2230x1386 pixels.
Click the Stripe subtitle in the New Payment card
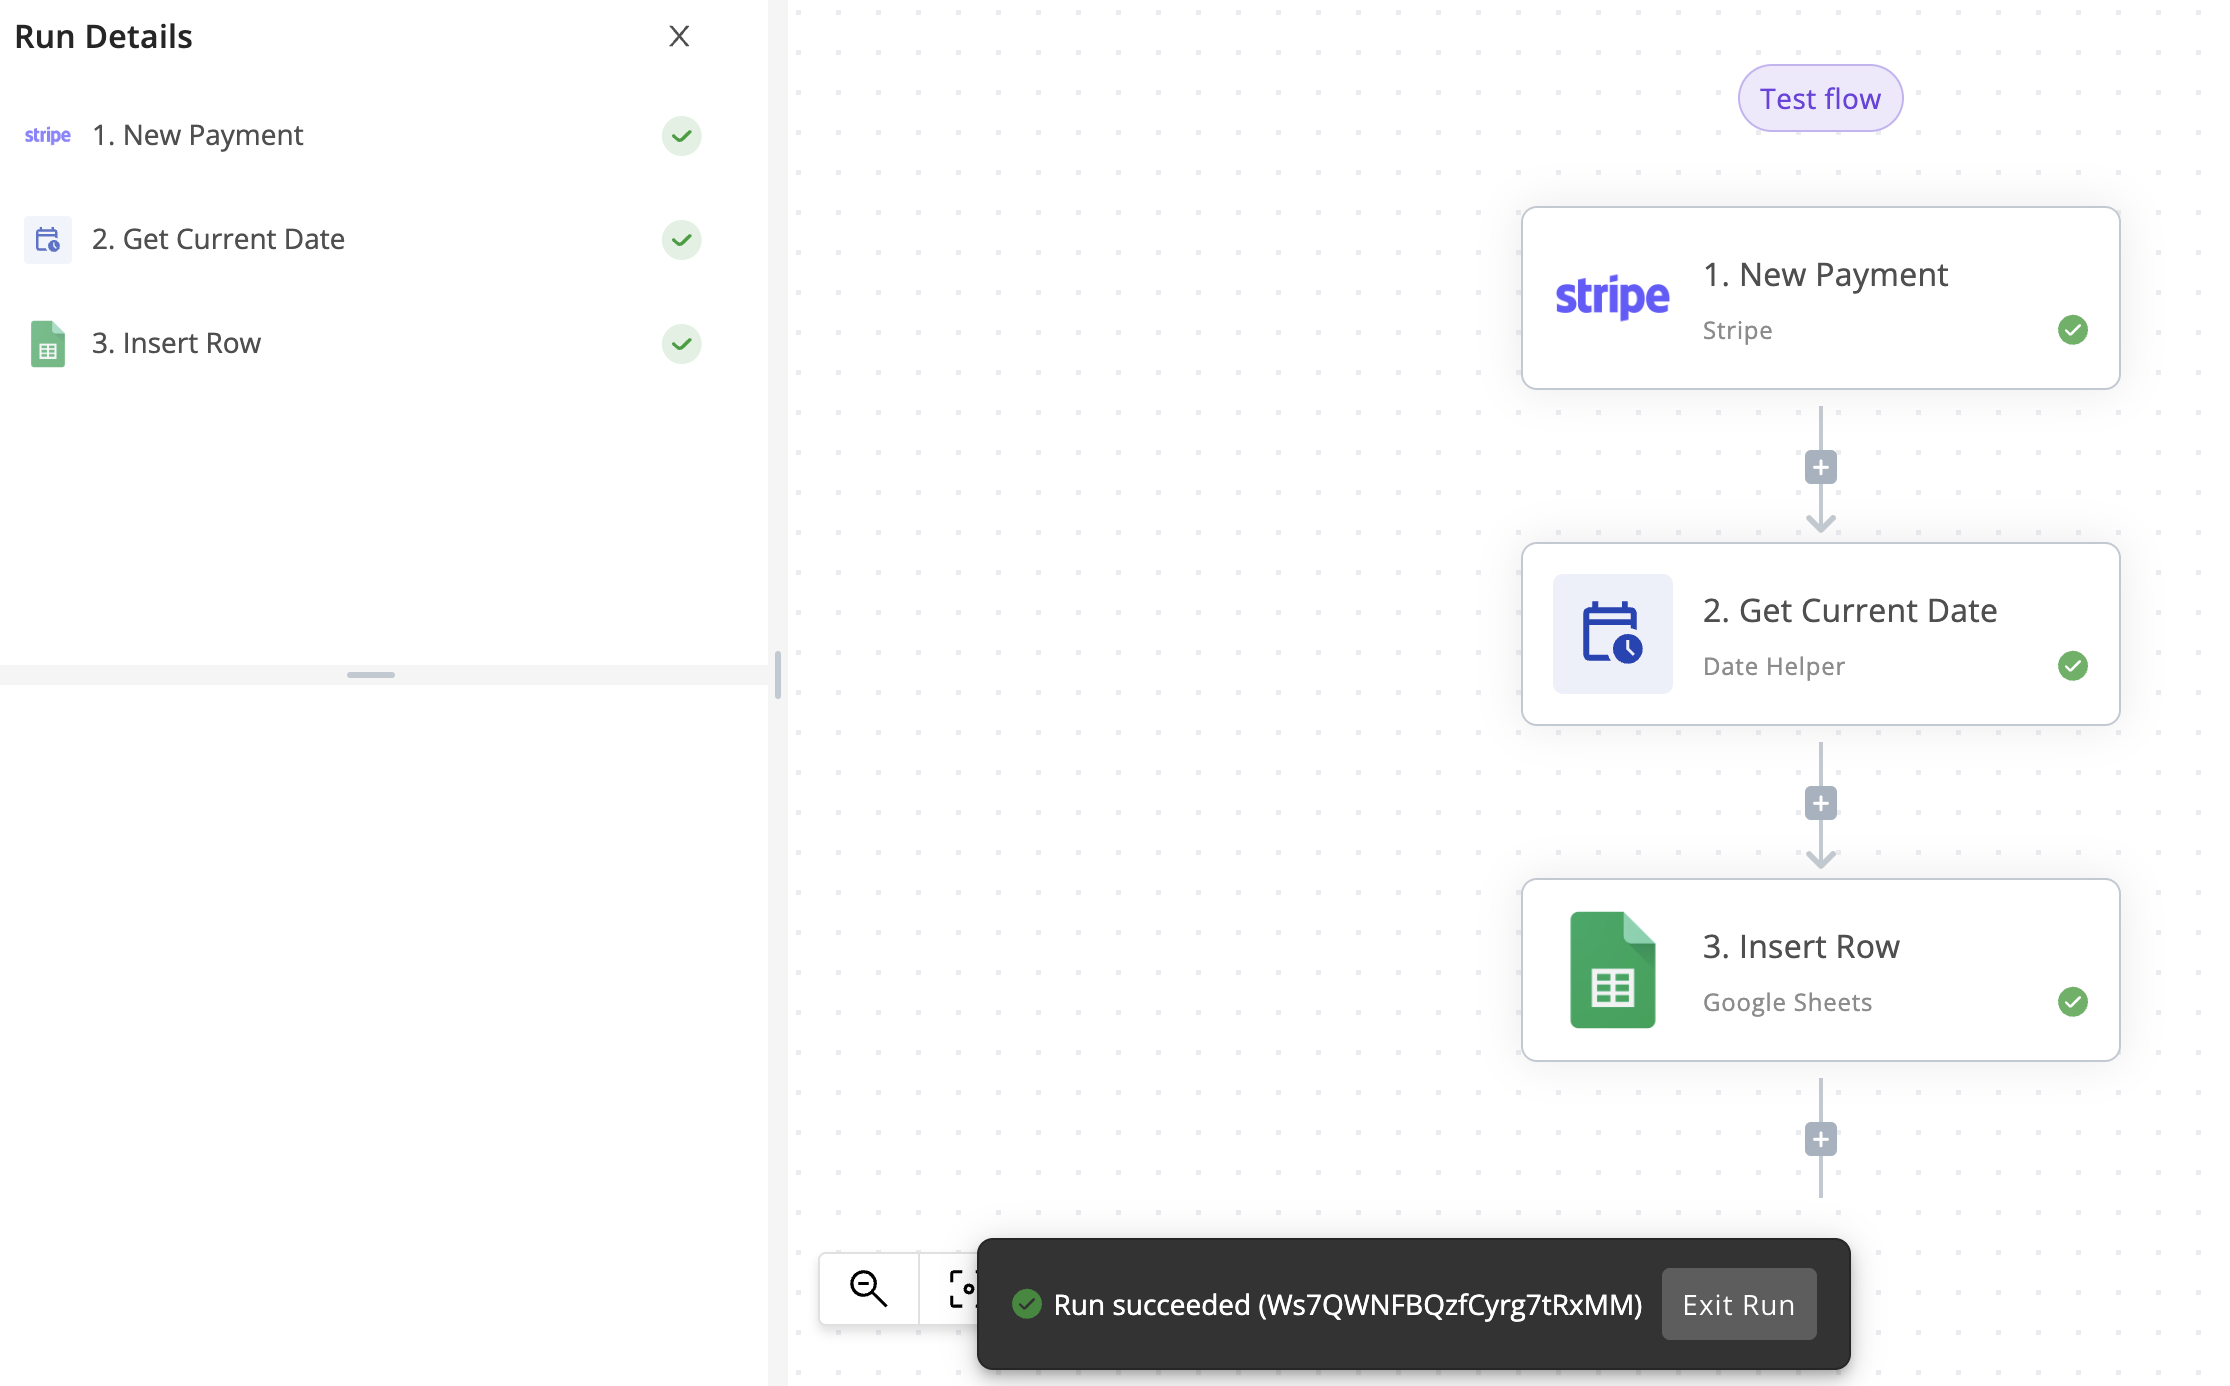(x=1737, y=330)
